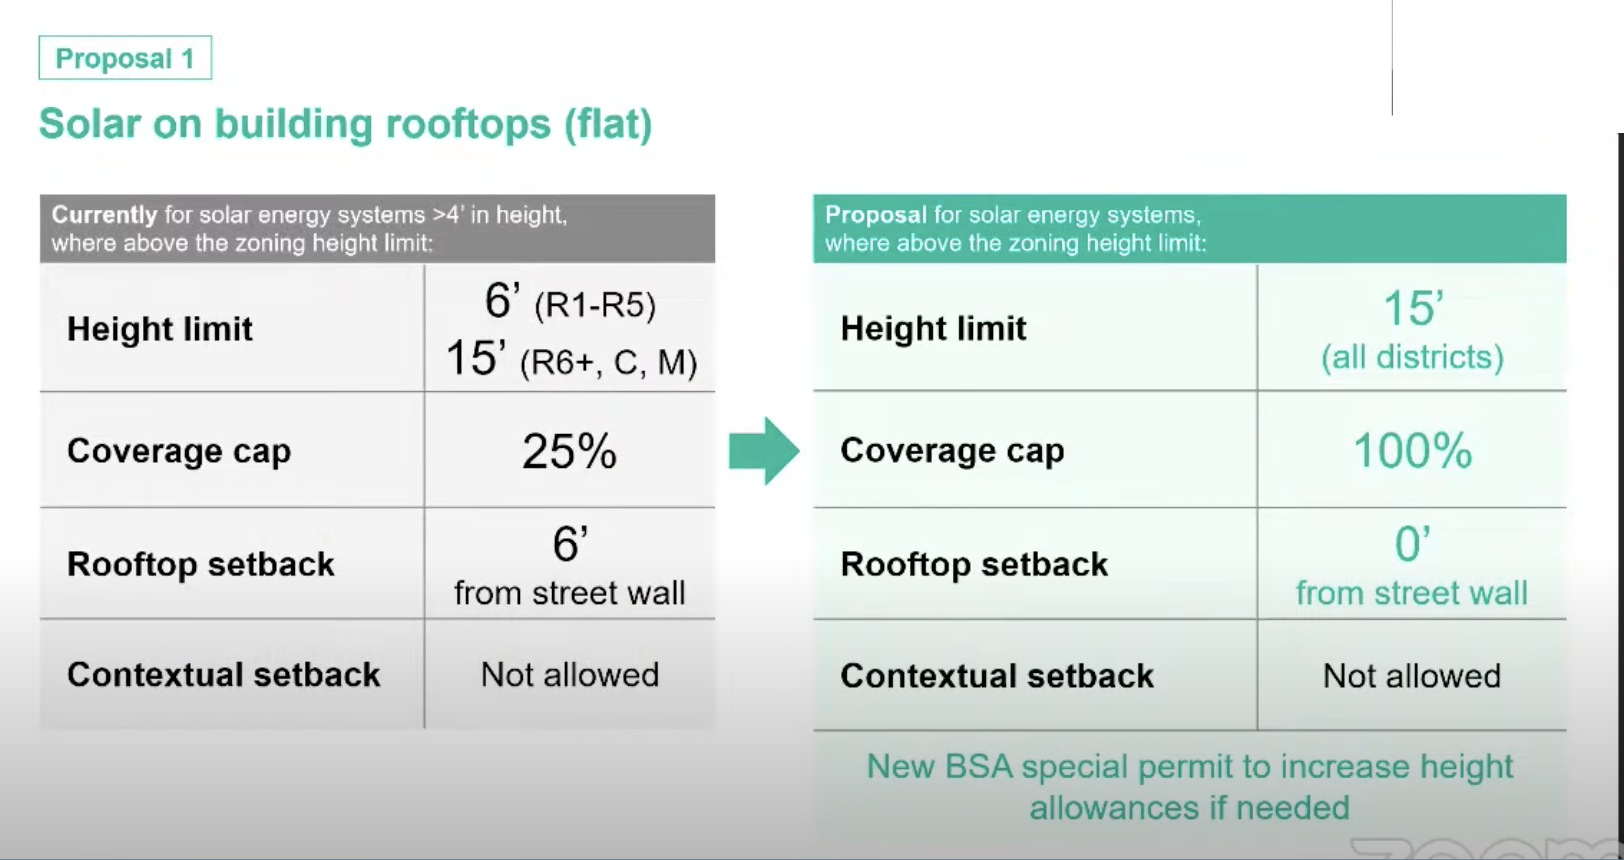The height and width of the screenshot is (860, 1624).
Task: Click the green 'Proposal' table header
Action: coord(1189,229)
